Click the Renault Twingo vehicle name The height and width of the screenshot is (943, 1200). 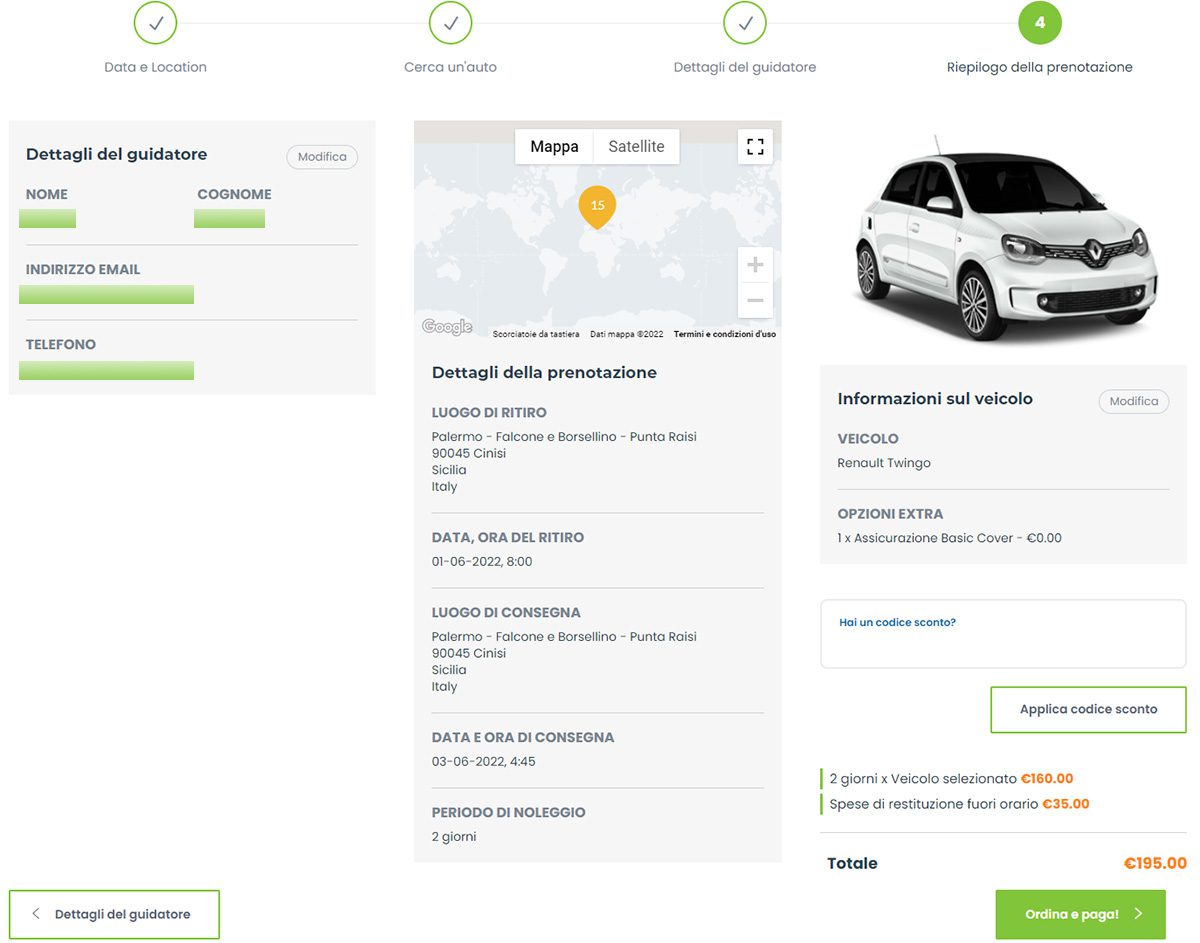(884, 463)
